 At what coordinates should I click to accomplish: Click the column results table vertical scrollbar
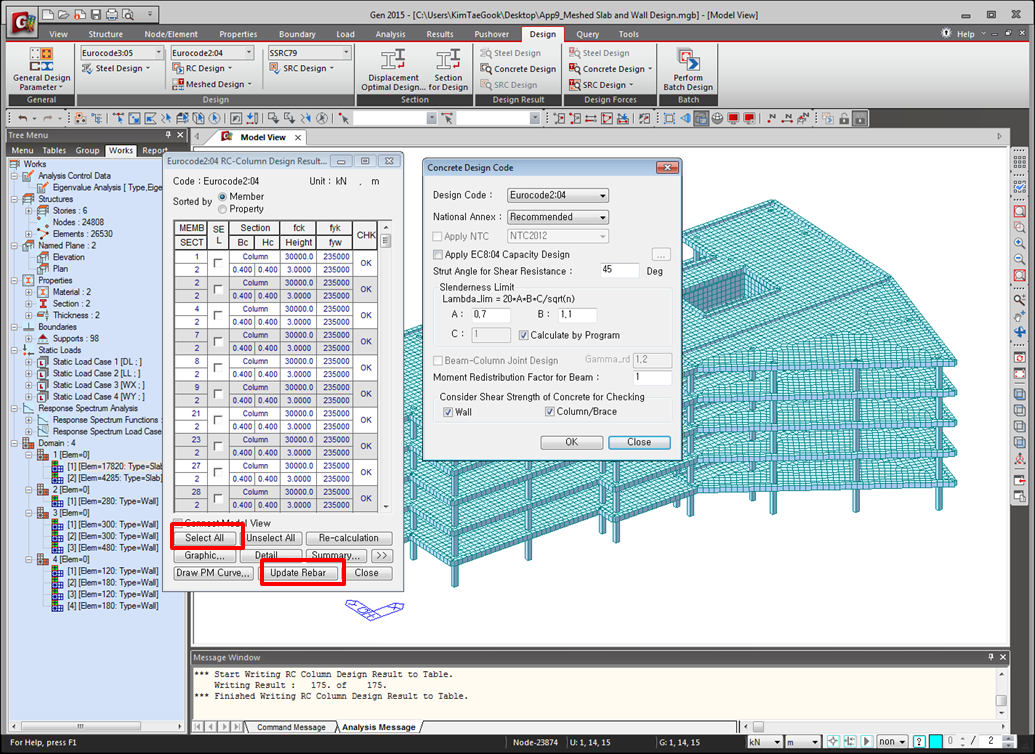click(x=385, y=366)
